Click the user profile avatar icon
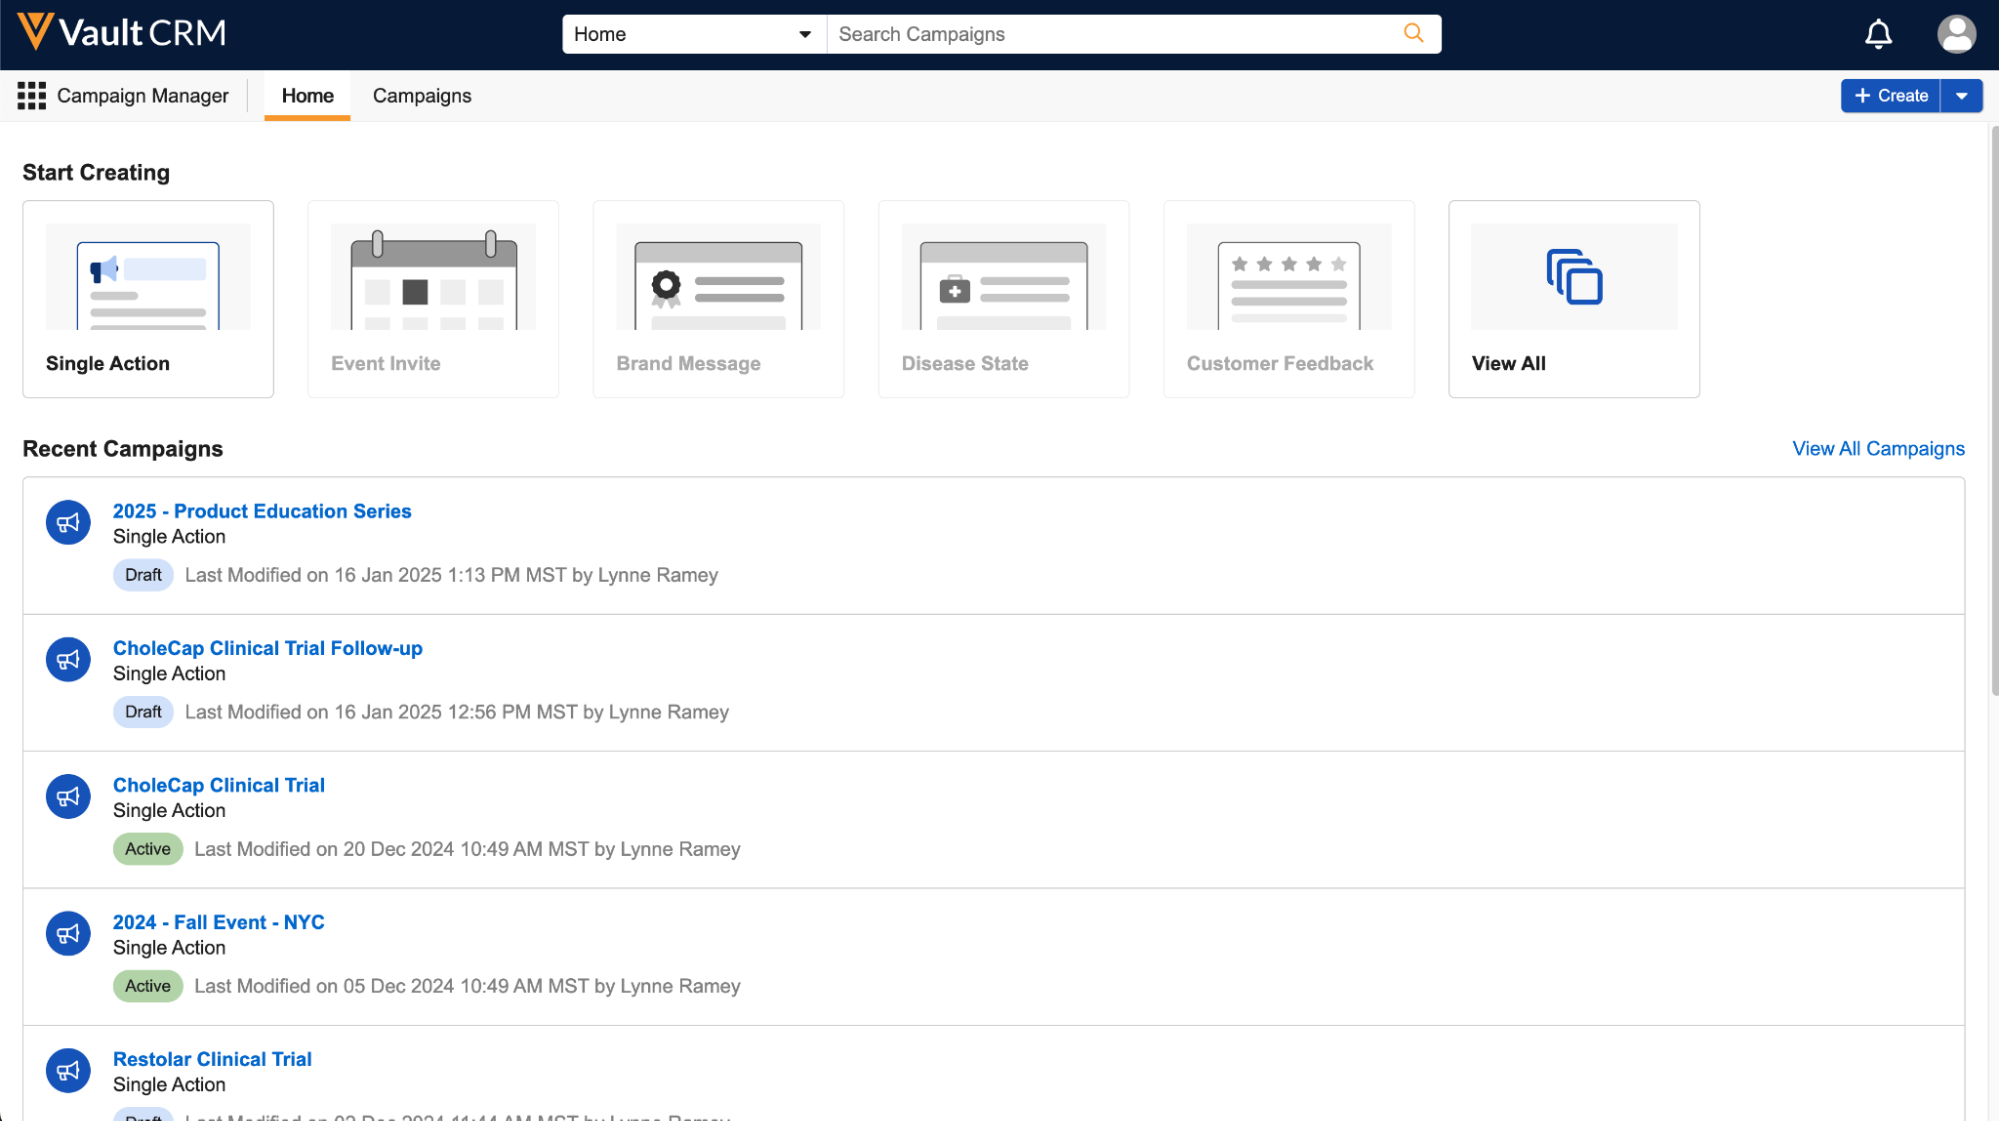 (1955, 34)
